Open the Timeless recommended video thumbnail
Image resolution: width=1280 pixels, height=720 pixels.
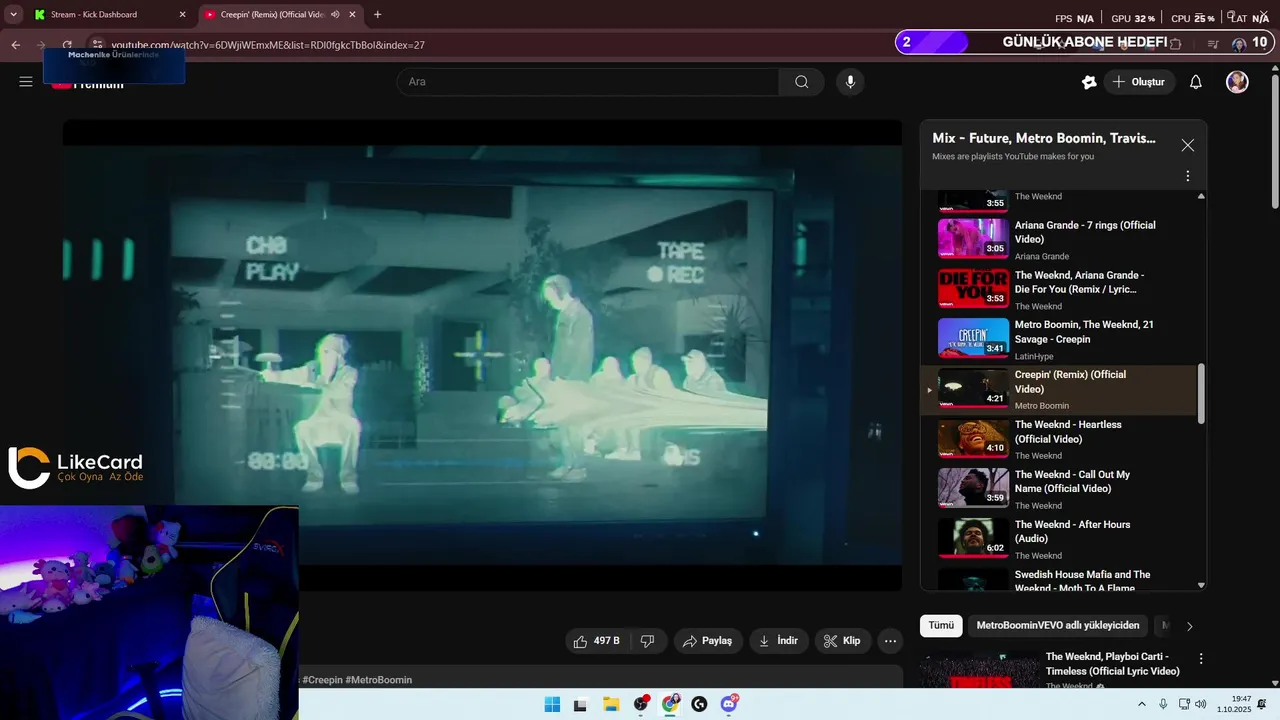(980, 672)
